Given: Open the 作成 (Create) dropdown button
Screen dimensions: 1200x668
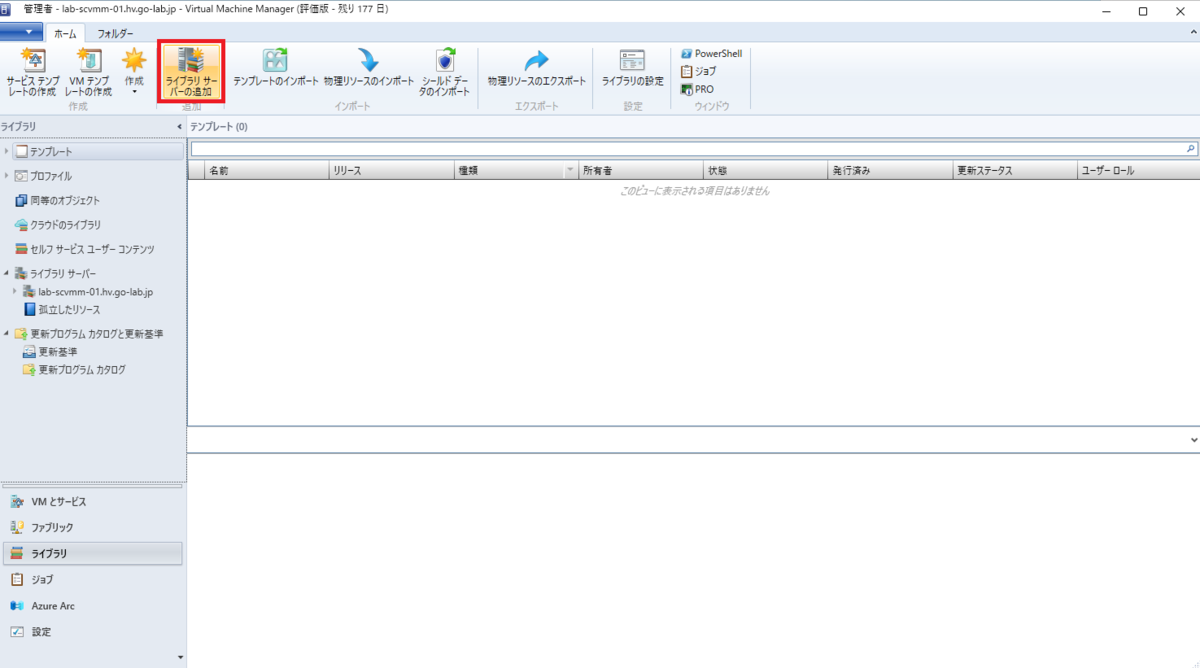Looking at the screenshot, I should tap(134, 71).
